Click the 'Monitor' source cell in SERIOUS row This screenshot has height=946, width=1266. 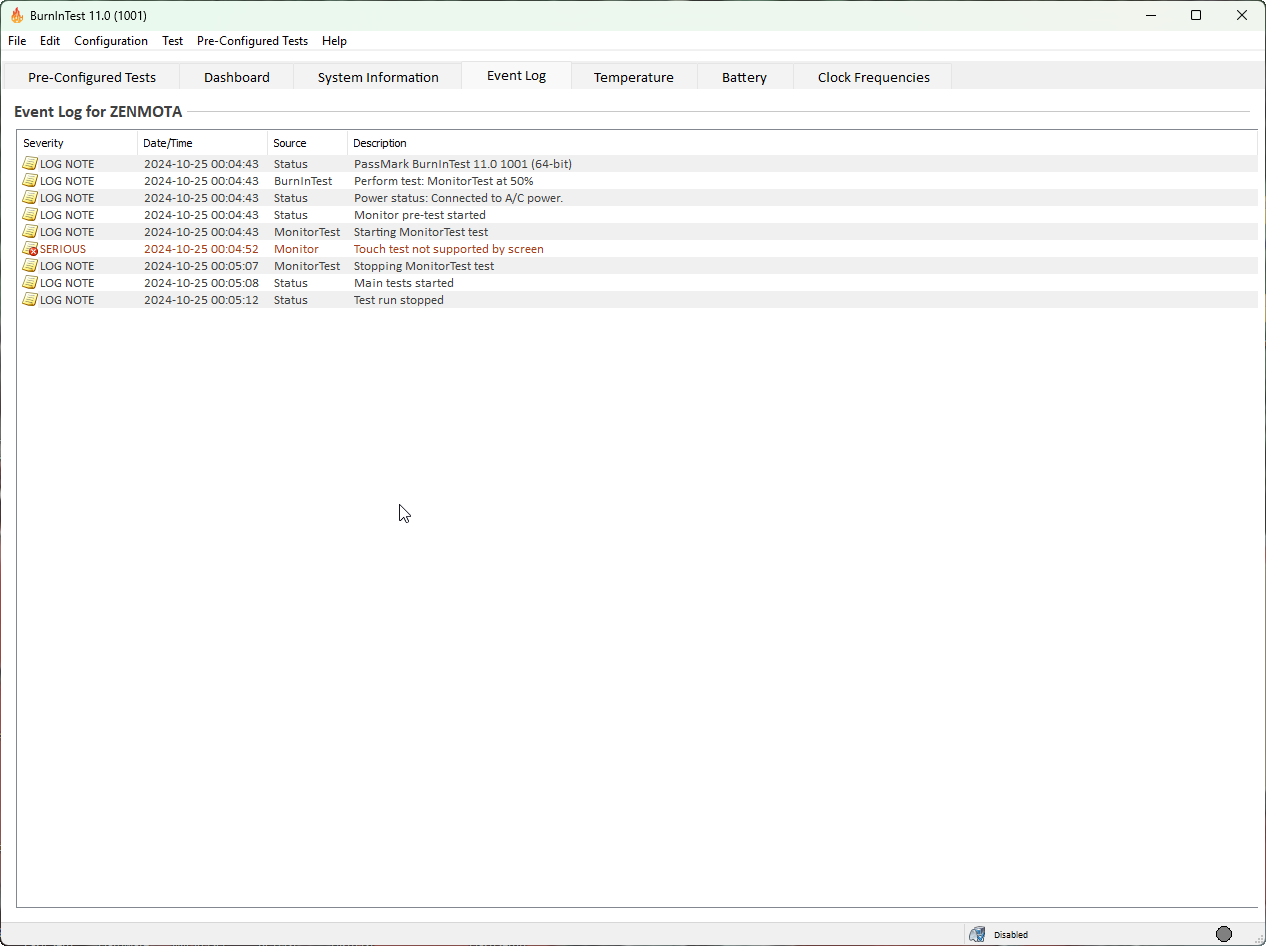296,249
